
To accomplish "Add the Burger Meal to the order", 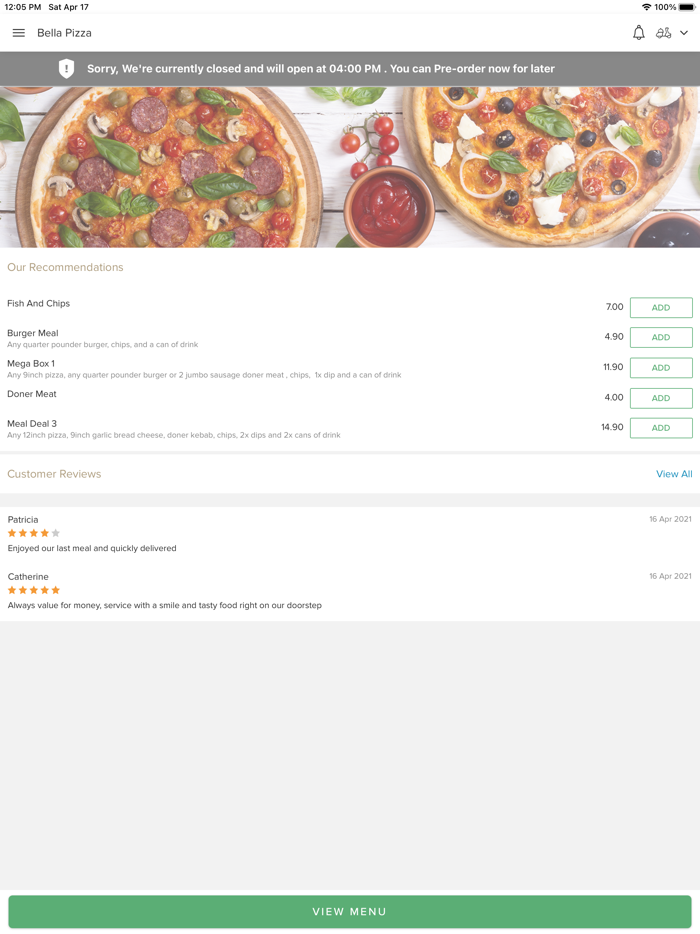I will tap(661, 337).
